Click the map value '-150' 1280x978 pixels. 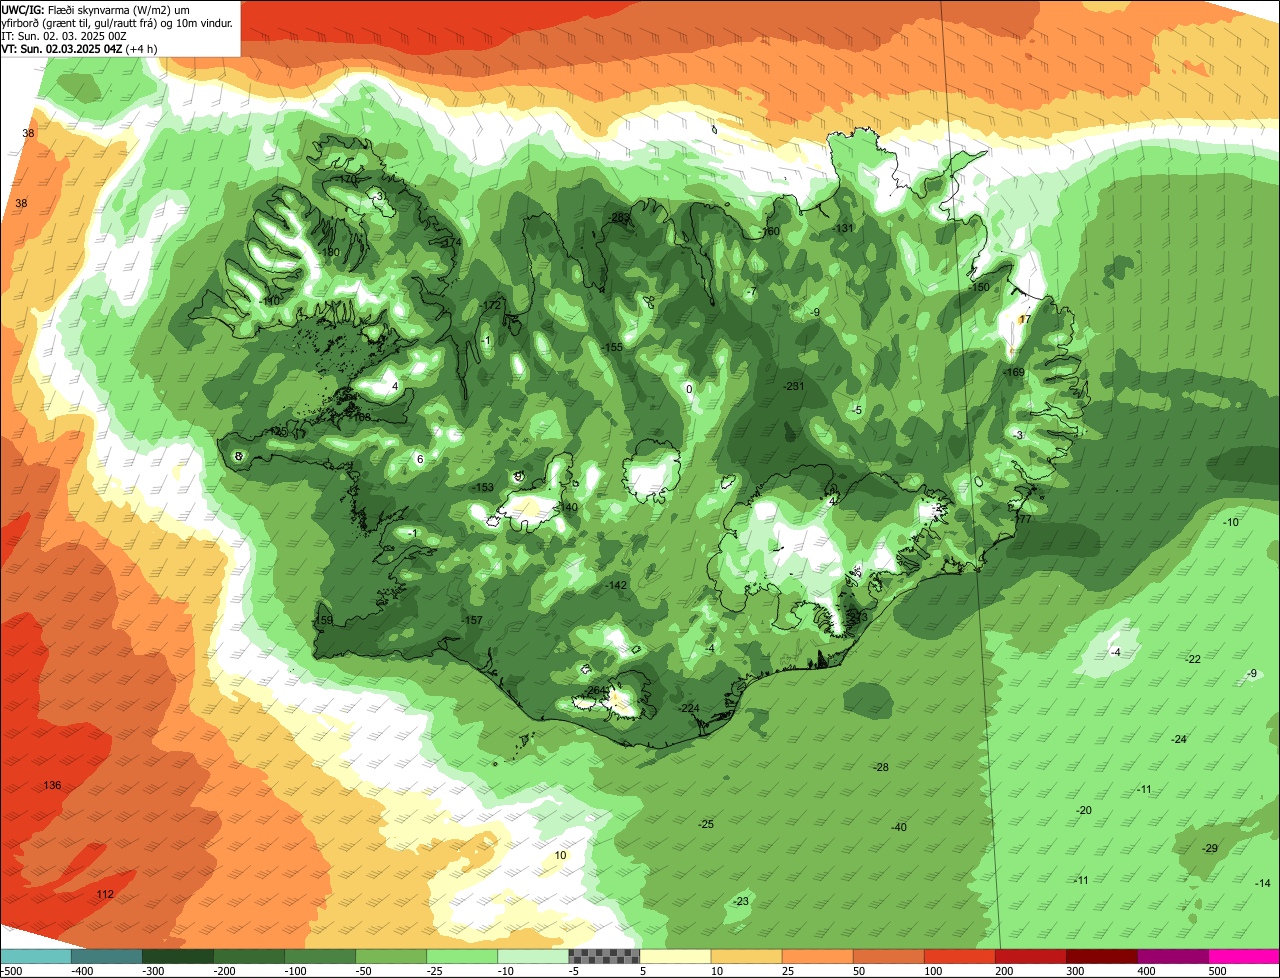(979, 287)
